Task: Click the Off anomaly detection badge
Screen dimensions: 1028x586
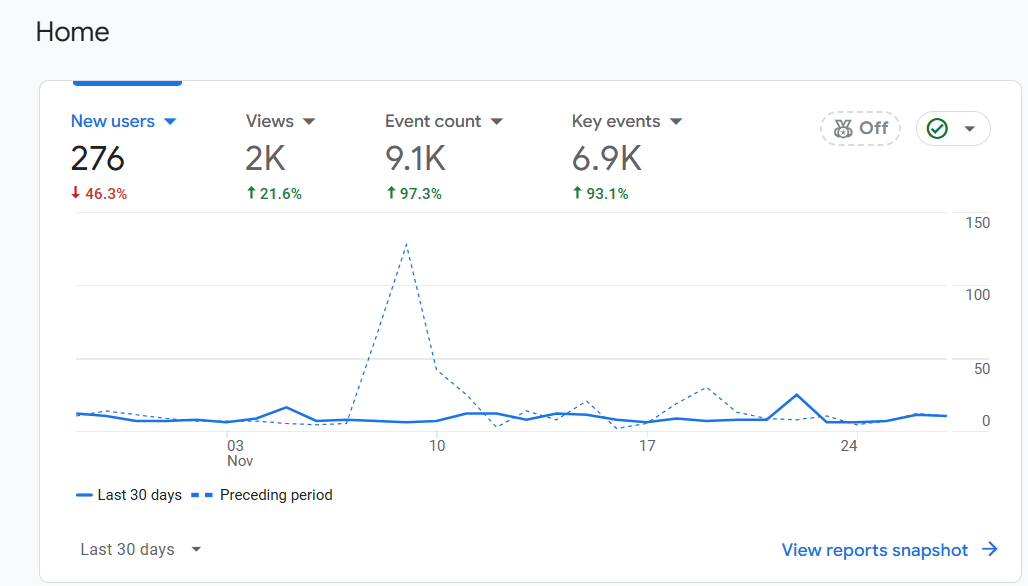Action: tap(859, 128)
